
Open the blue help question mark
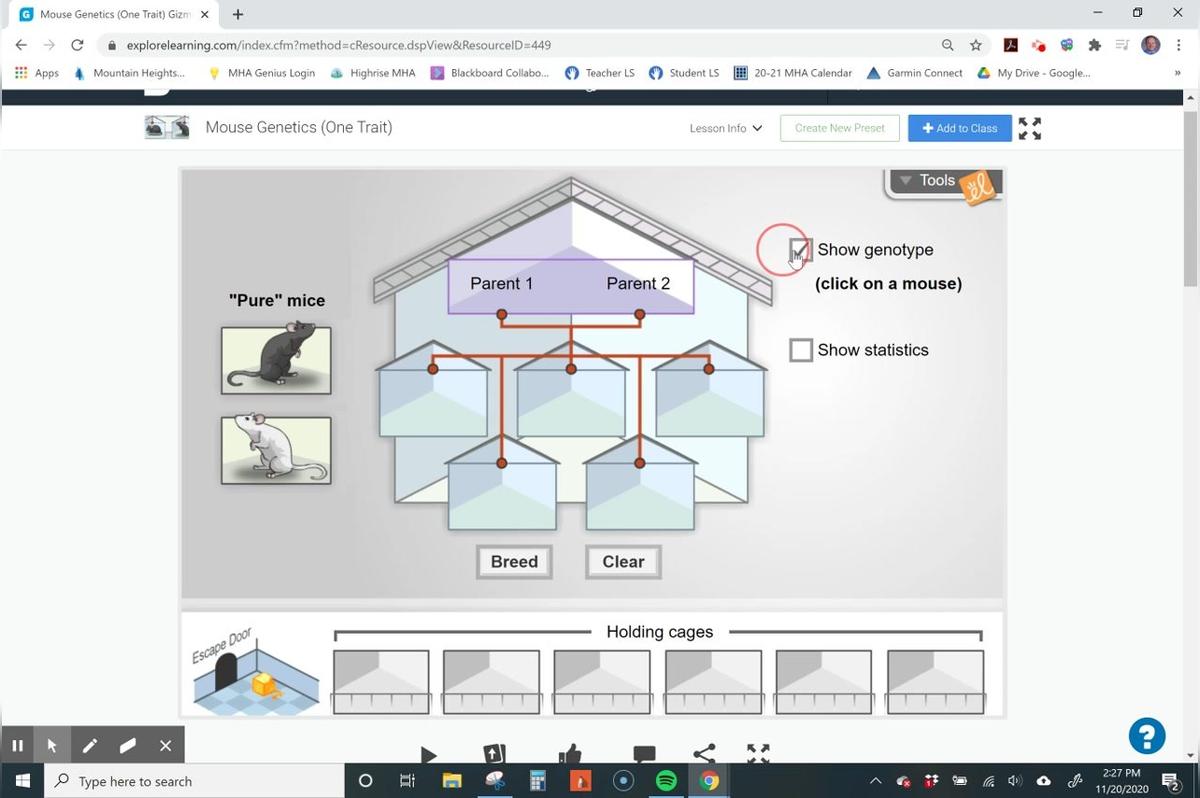tap(1147, 736)
